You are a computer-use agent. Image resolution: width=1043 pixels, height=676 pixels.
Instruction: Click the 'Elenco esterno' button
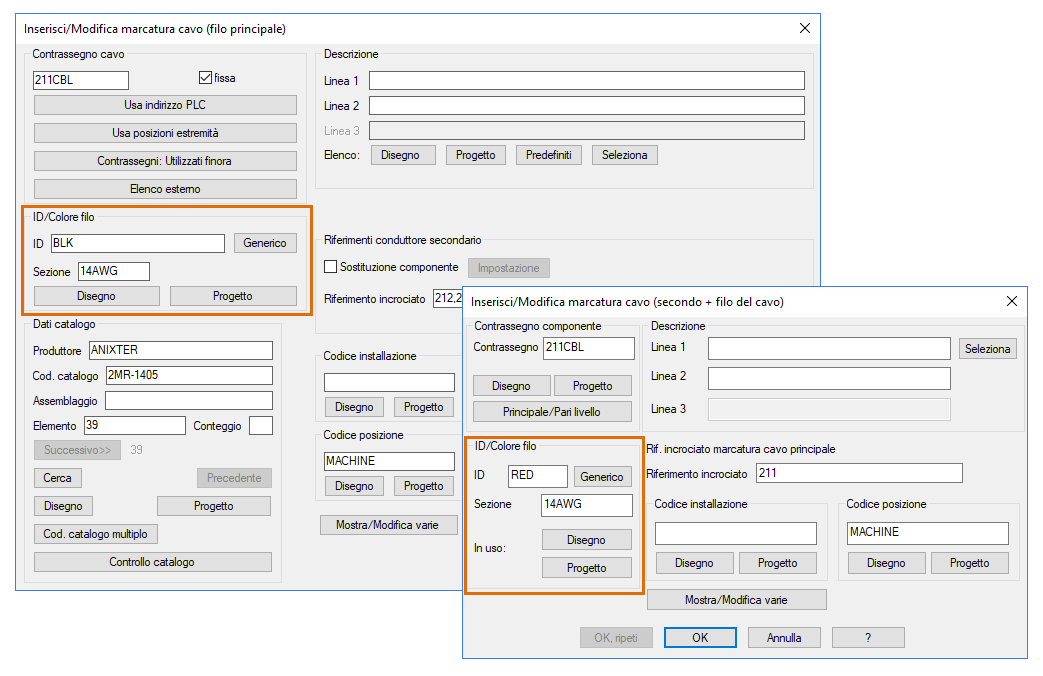pos(165,189)
